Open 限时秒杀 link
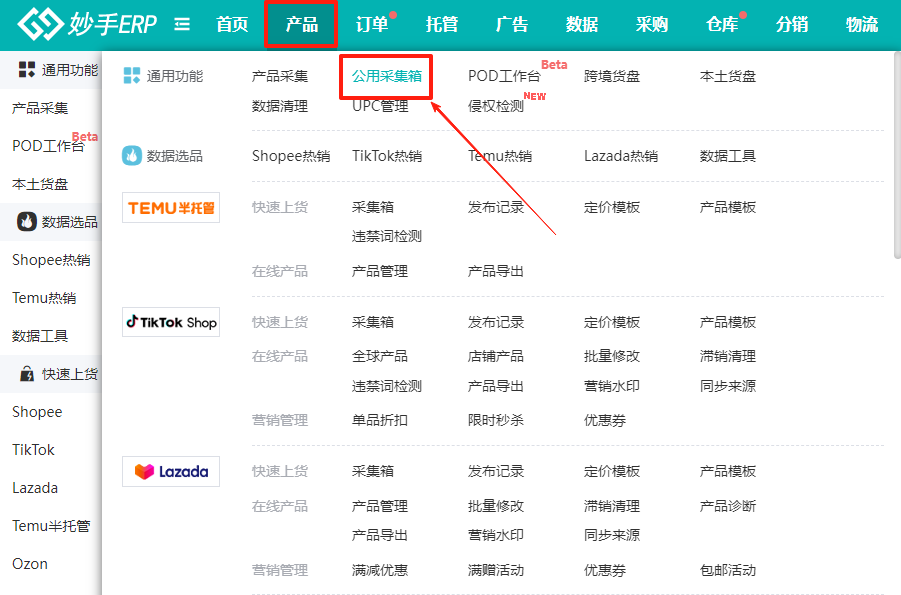The width and height of the screenshot is (901, 595). point(496,420)
